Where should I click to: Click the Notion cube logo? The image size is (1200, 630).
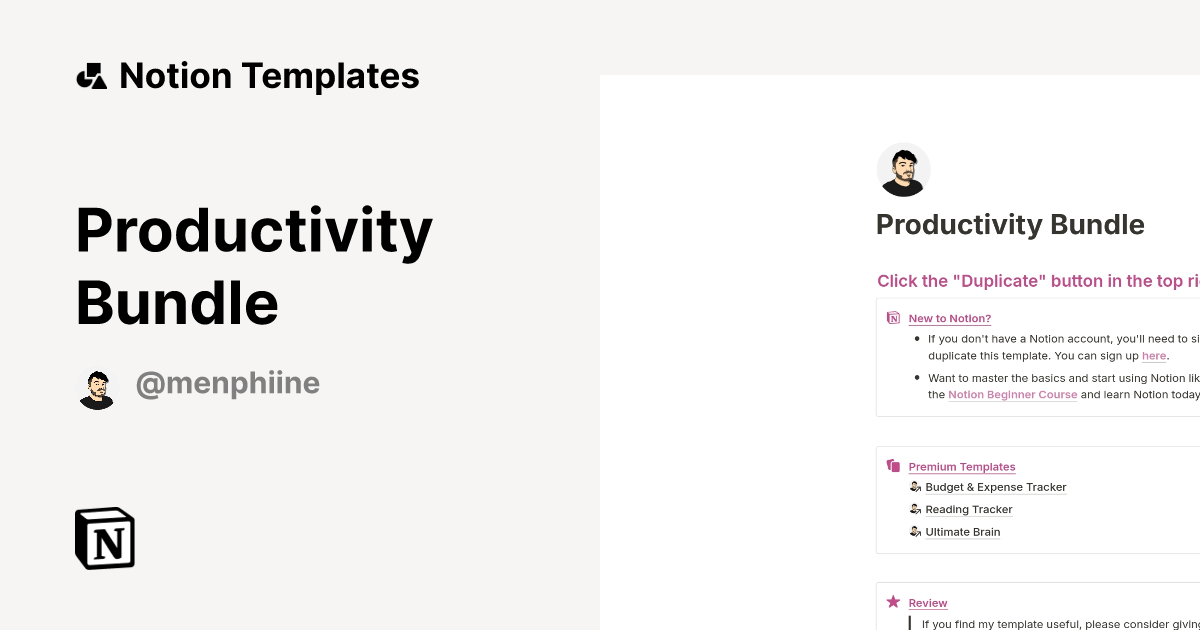[105, 538]
